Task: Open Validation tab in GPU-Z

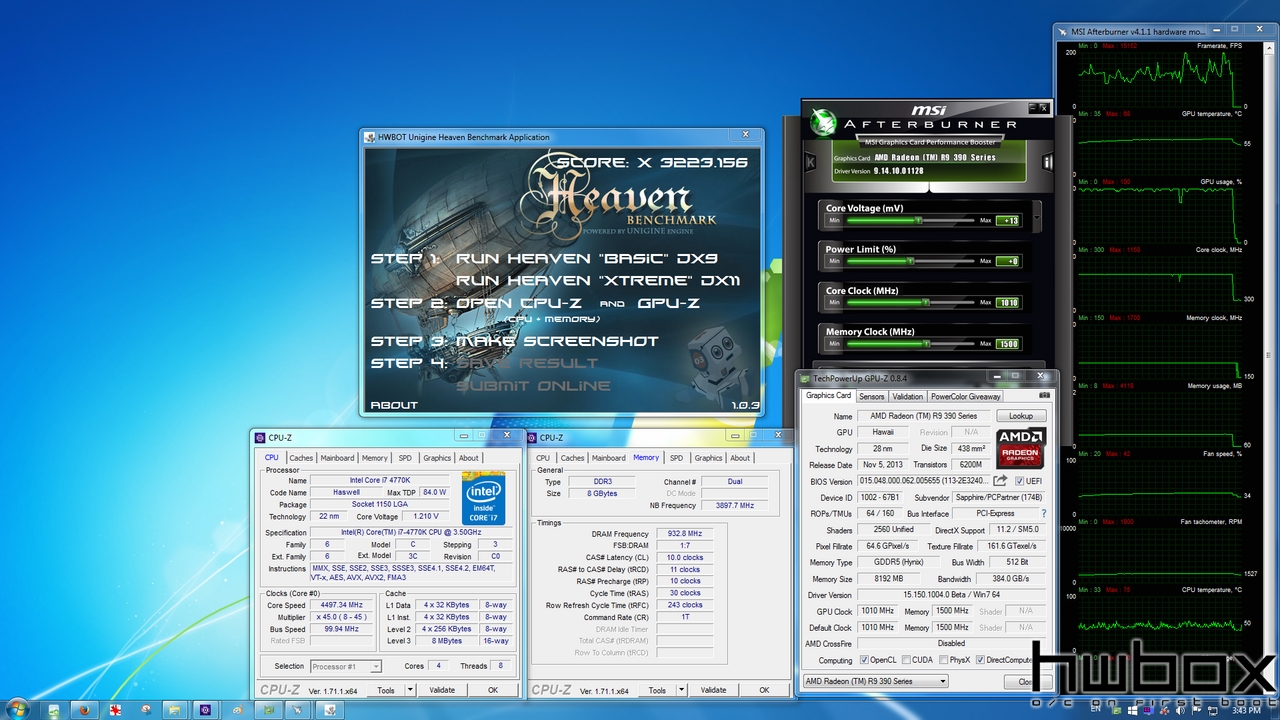Action: 908,396
